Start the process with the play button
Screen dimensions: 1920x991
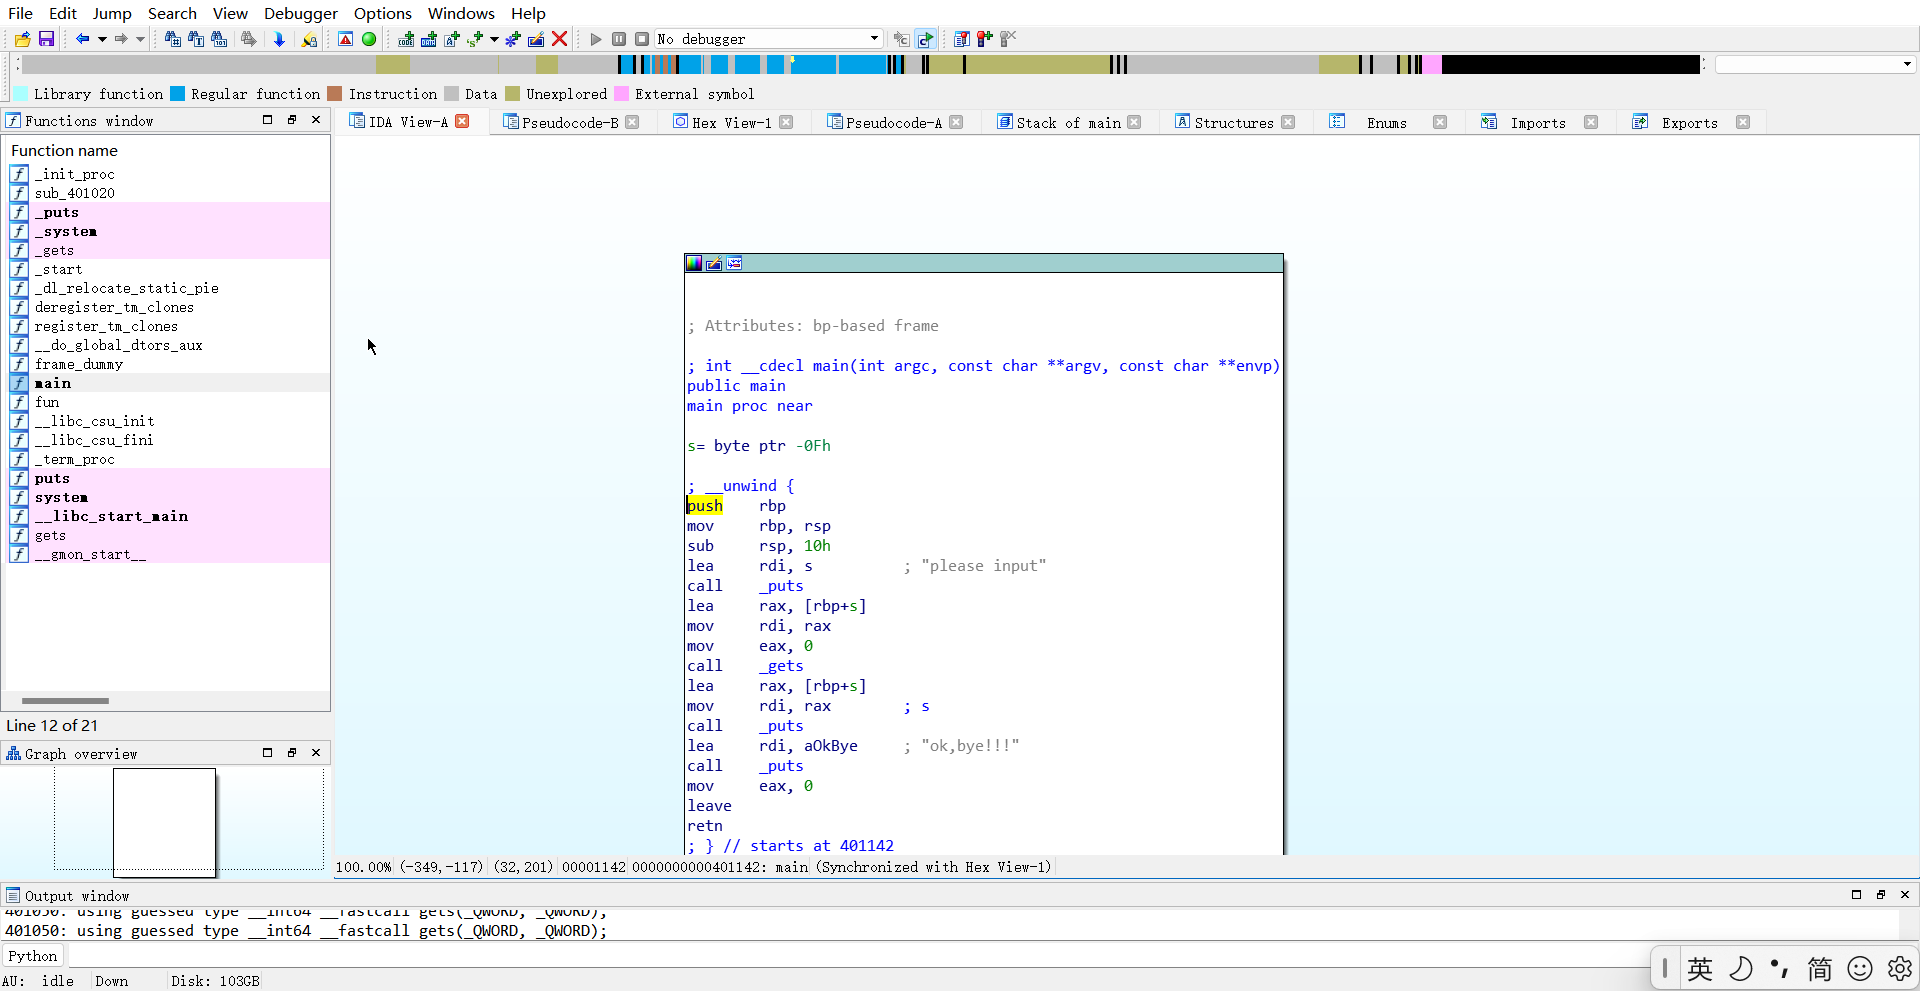click(x=596, y=39)
